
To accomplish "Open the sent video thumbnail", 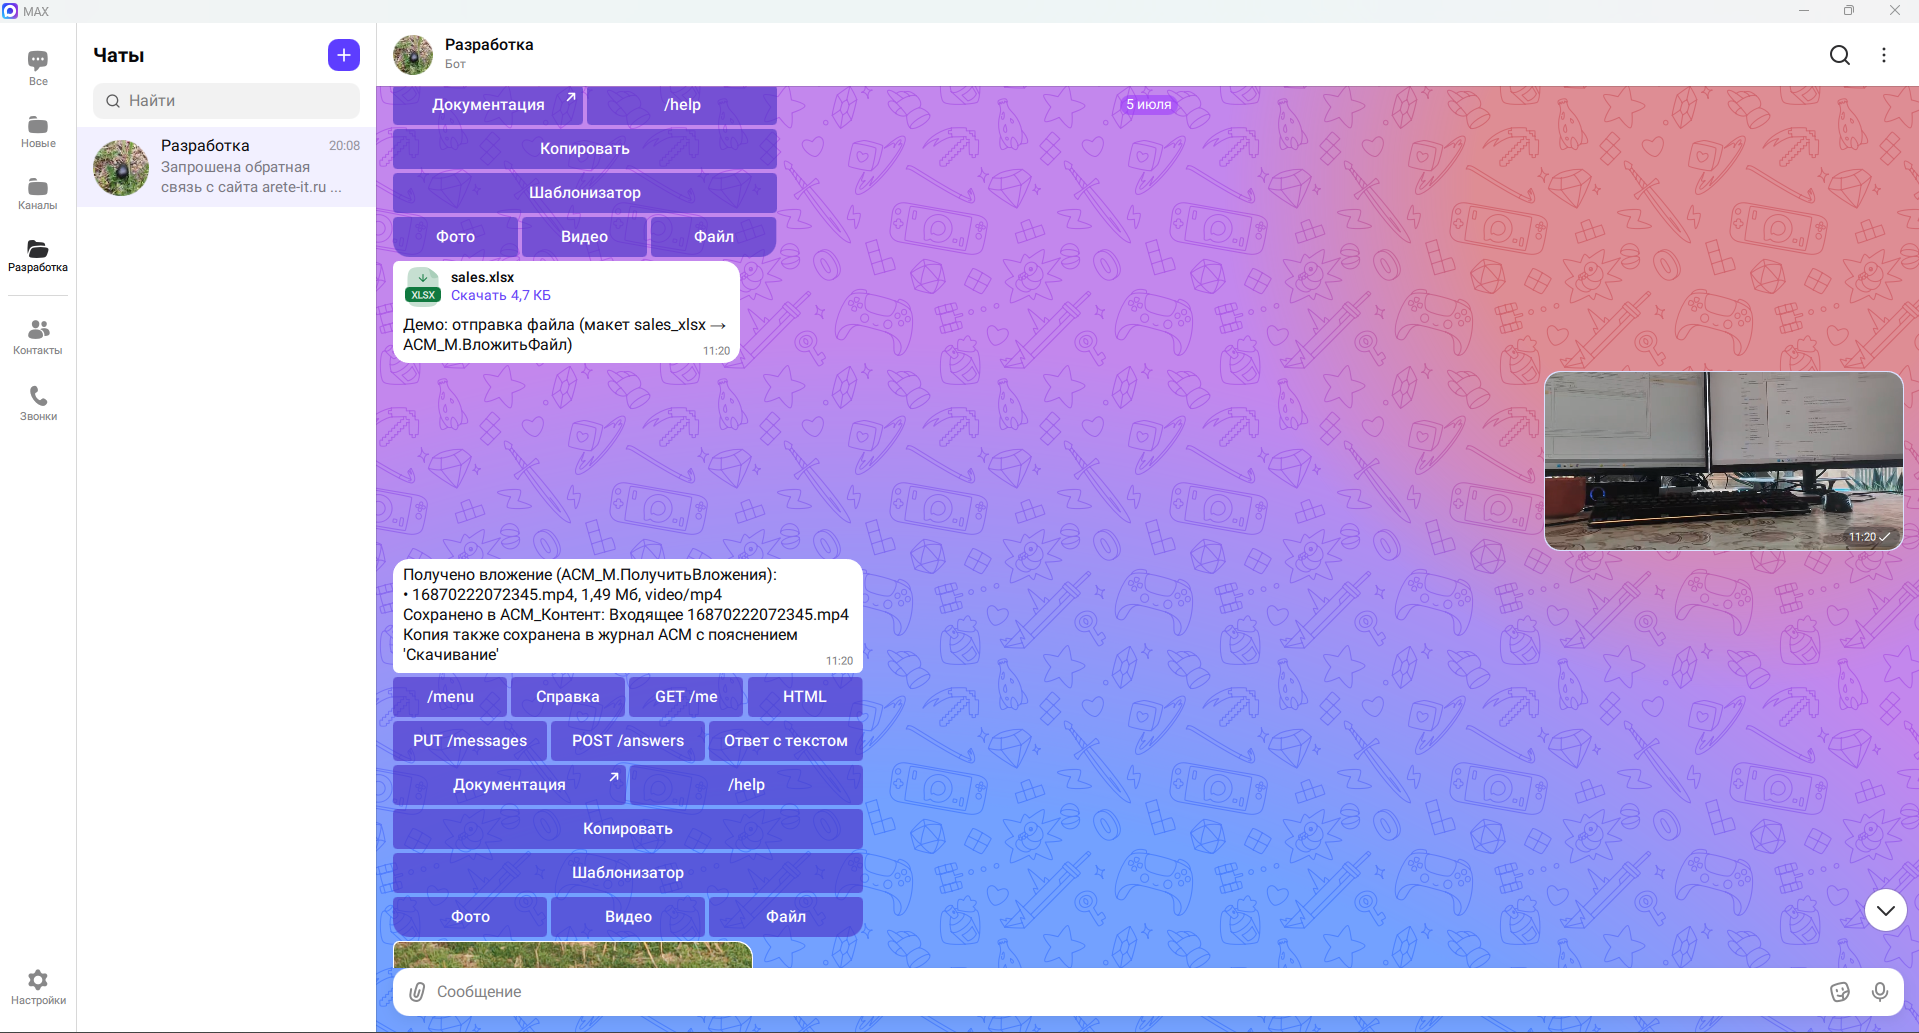I will [1723, 461].
